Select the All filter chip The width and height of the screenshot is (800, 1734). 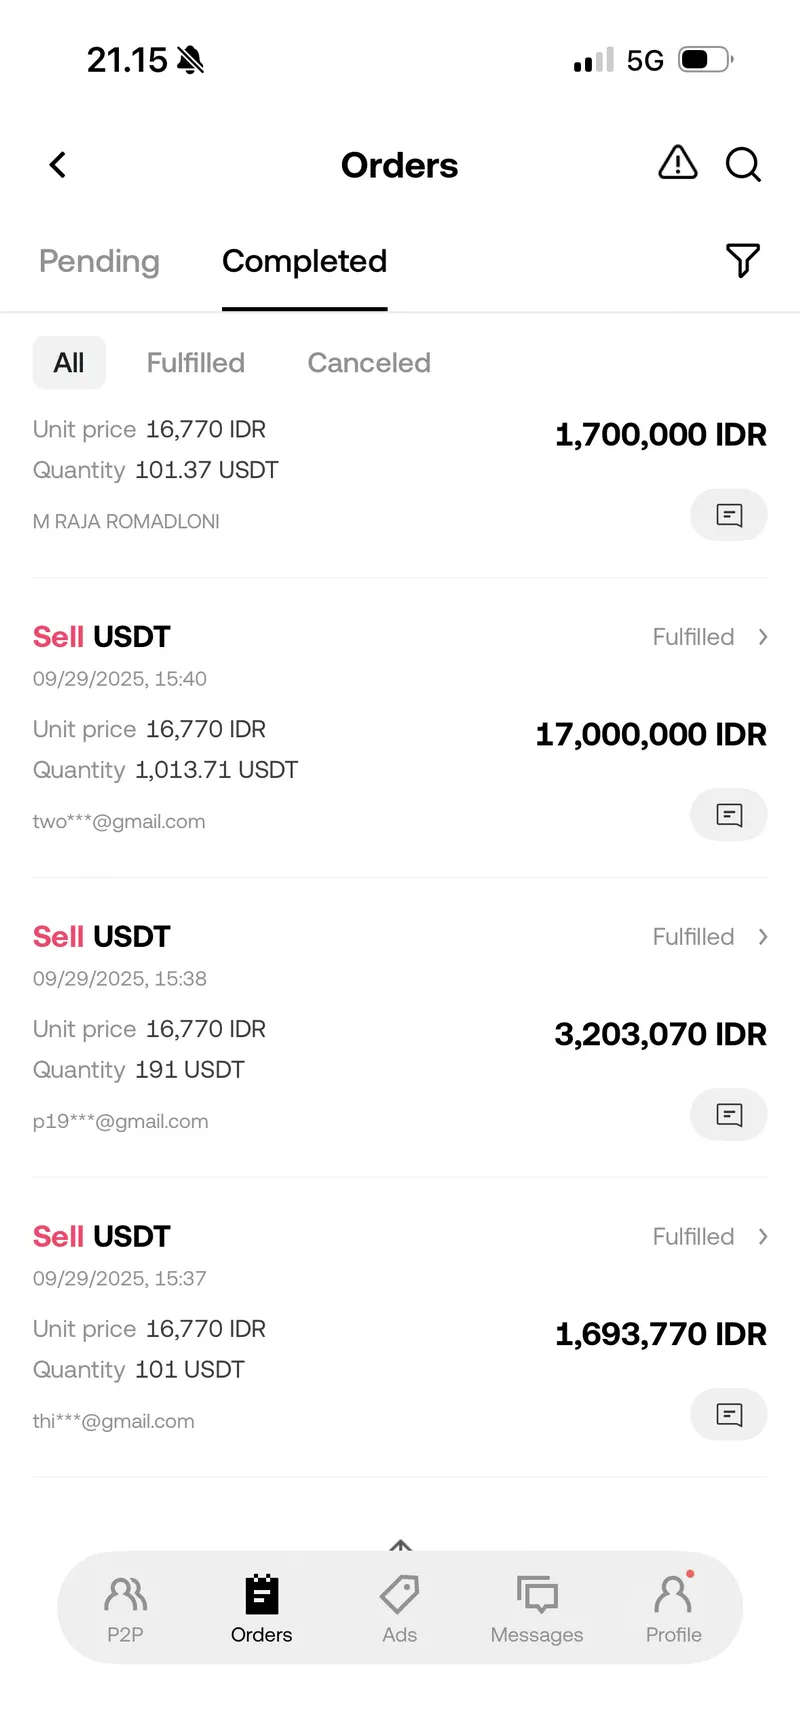(69, 363)
